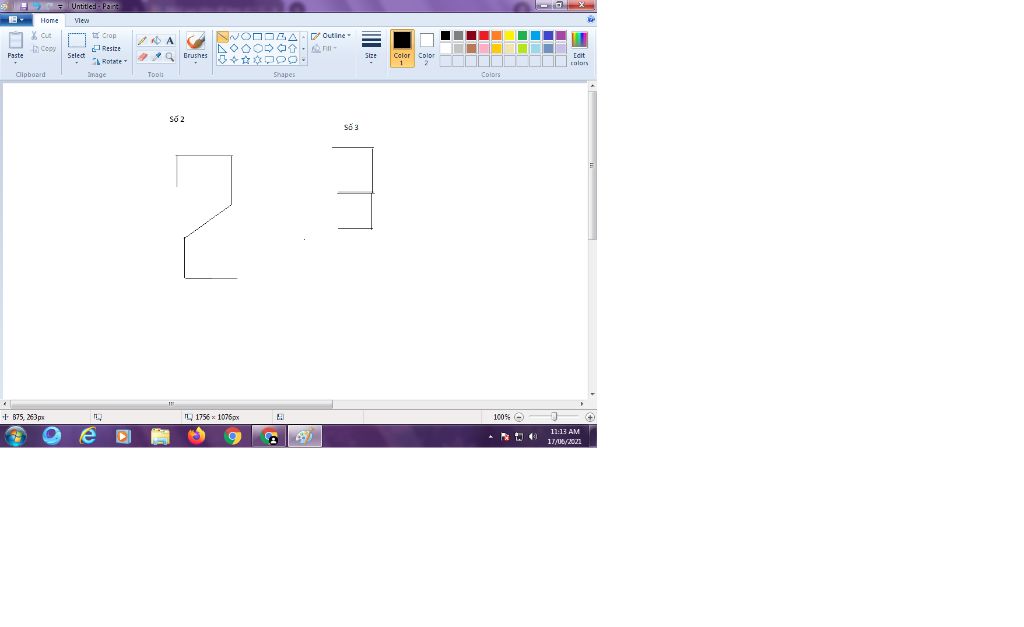The width and height of the screenshot is (1024, 627).
Task: Select the Line shape
Action: (x=222, y=37)
